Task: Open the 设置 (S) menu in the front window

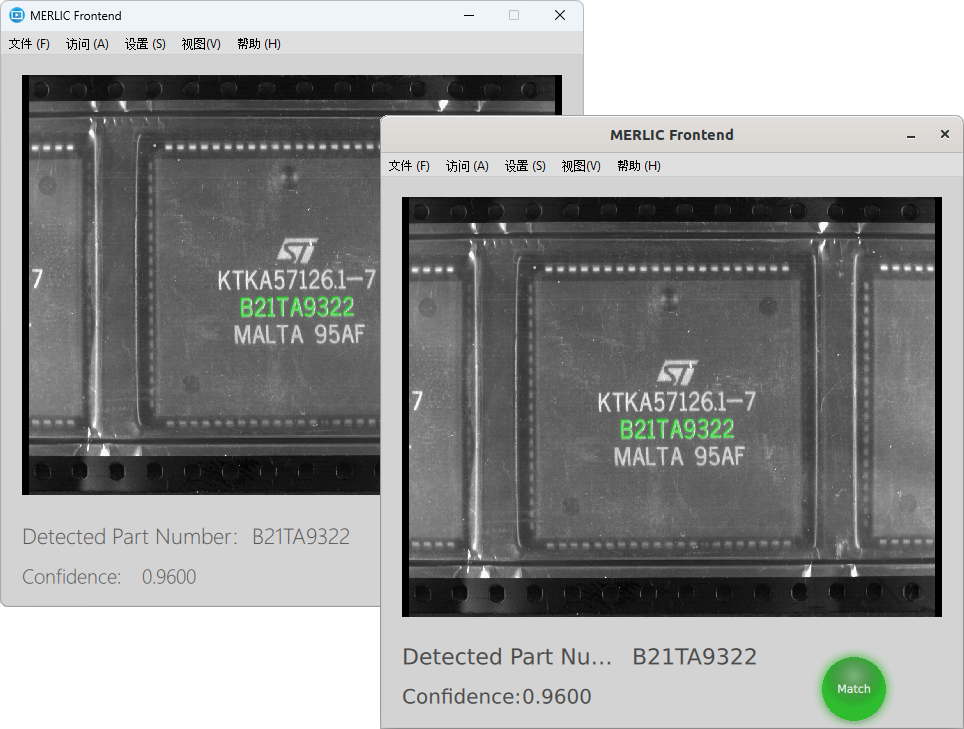Action: pos(525,166)
